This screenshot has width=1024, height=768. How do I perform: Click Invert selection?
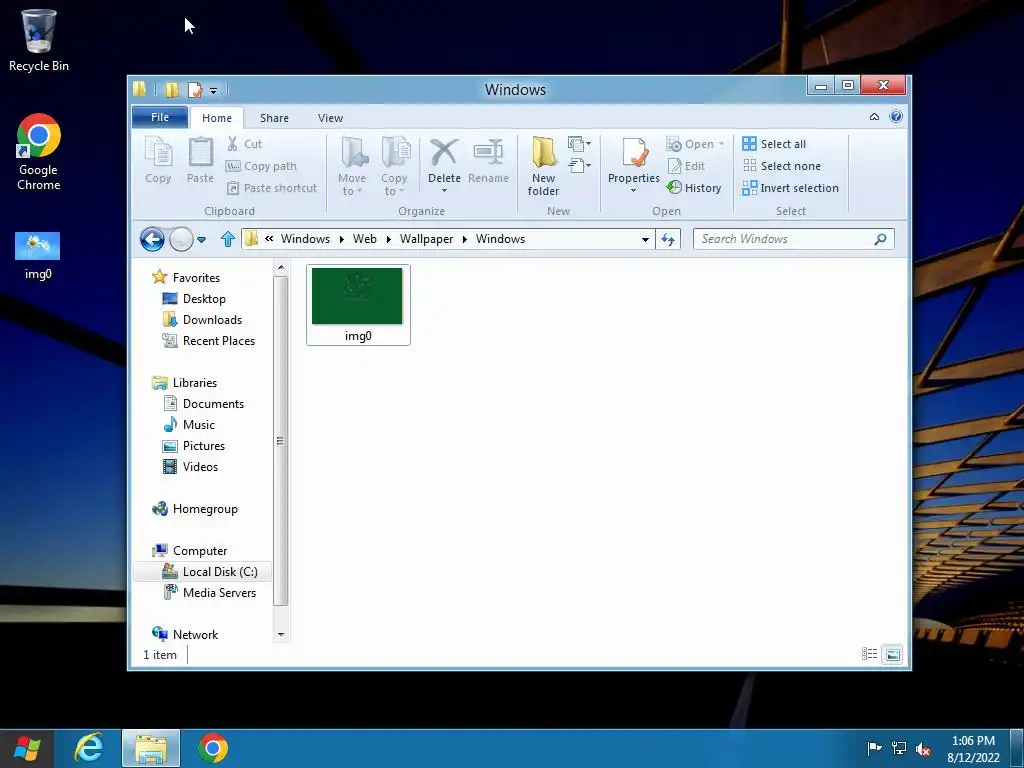[790, 188]
